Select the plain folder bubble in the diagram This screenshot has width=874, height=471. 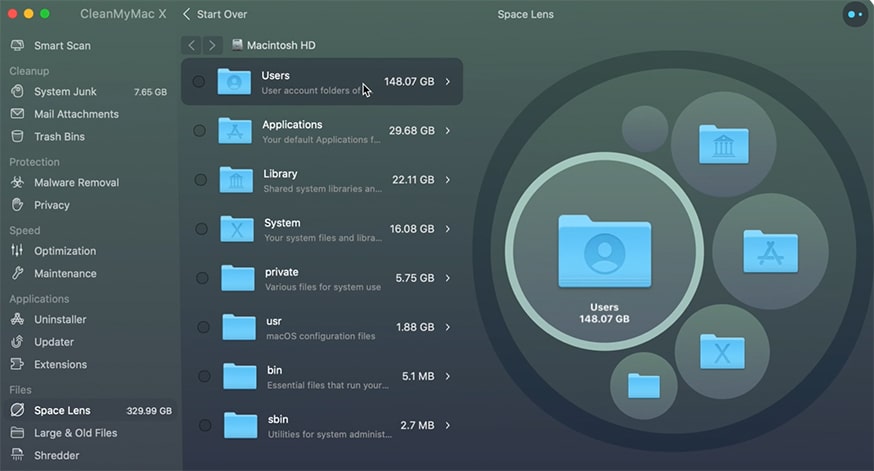pyautogui.click(x=644, y=385)
